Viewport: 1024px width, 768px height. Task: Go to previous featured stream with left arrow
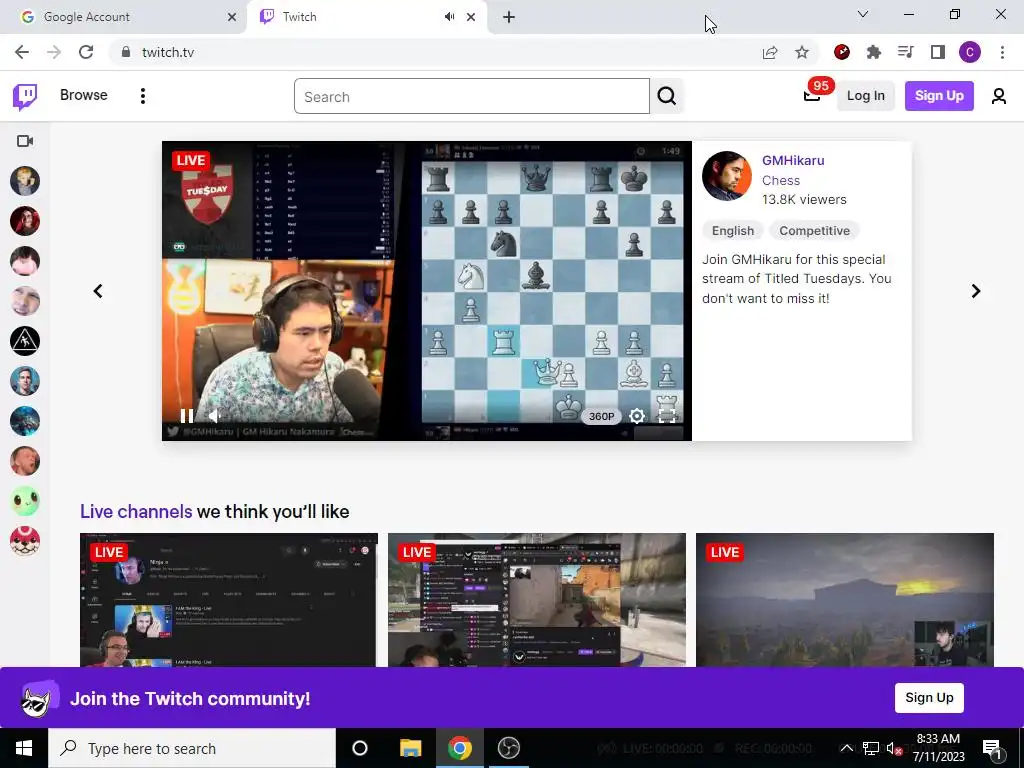[x=98, y=291]
